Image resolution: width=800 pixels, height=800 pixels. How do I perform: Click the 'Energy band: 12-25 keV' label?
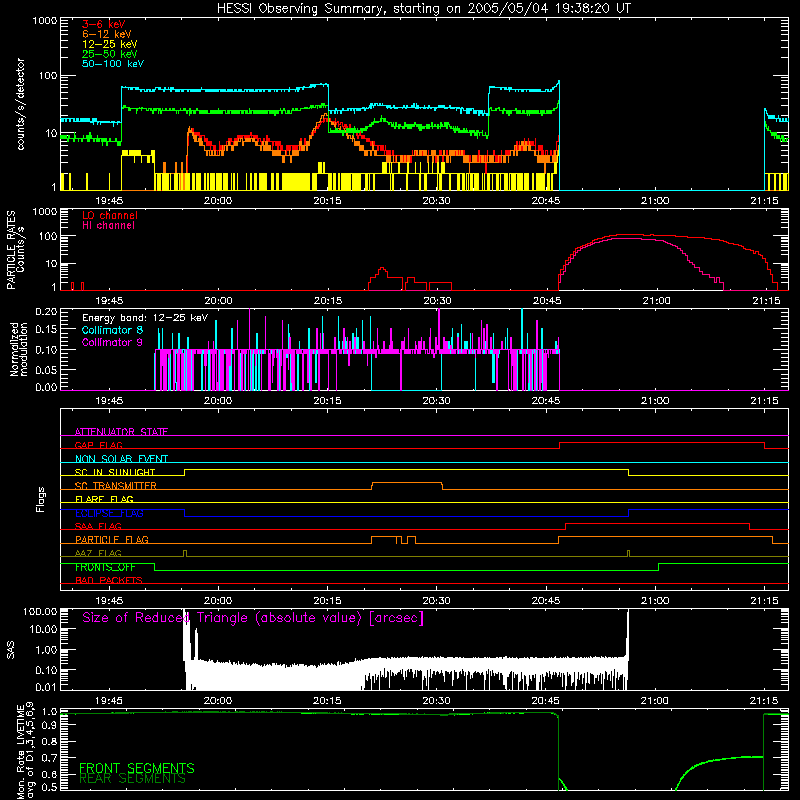145,318
